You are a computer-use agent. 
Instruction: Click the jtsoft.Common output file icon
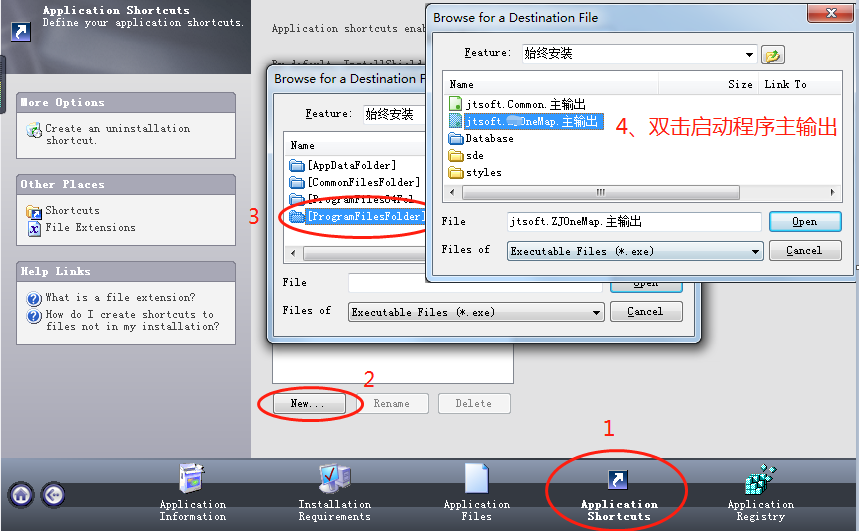pyautogui.click(x=455, y=104)
